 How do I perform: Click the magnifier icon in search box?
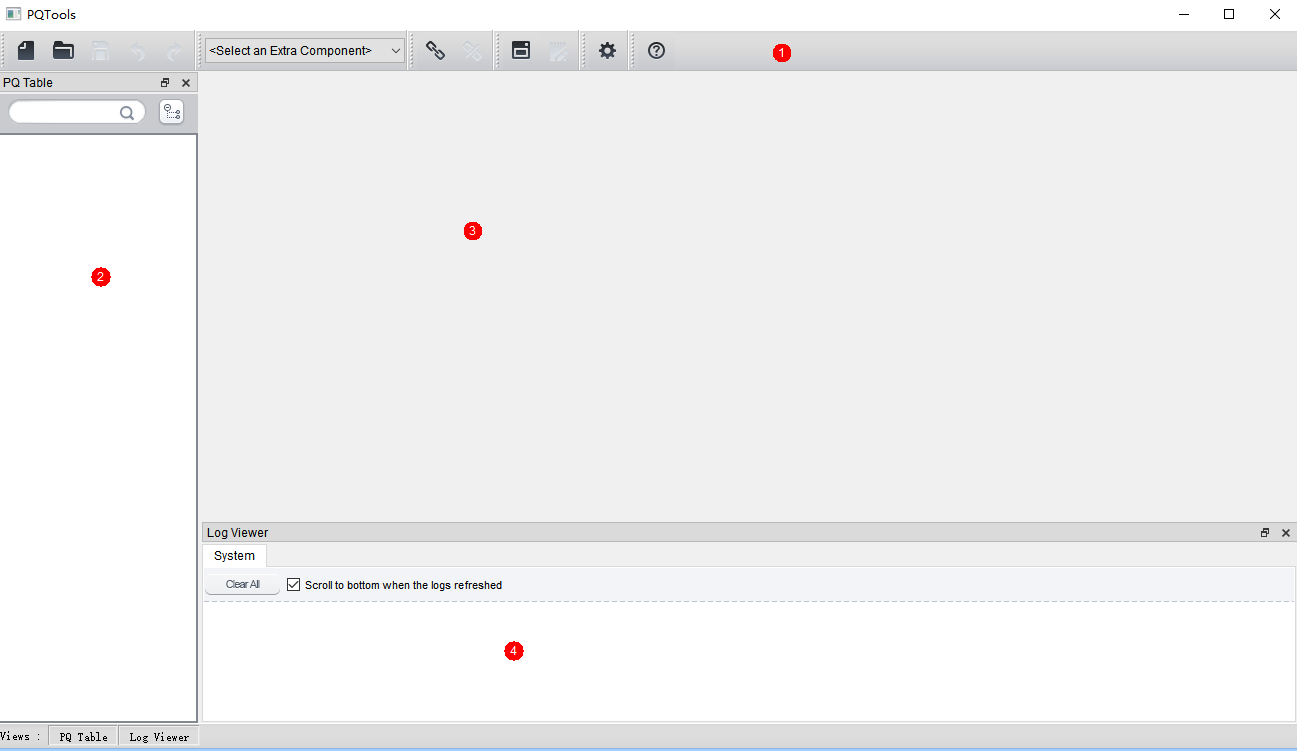[127, 113]
